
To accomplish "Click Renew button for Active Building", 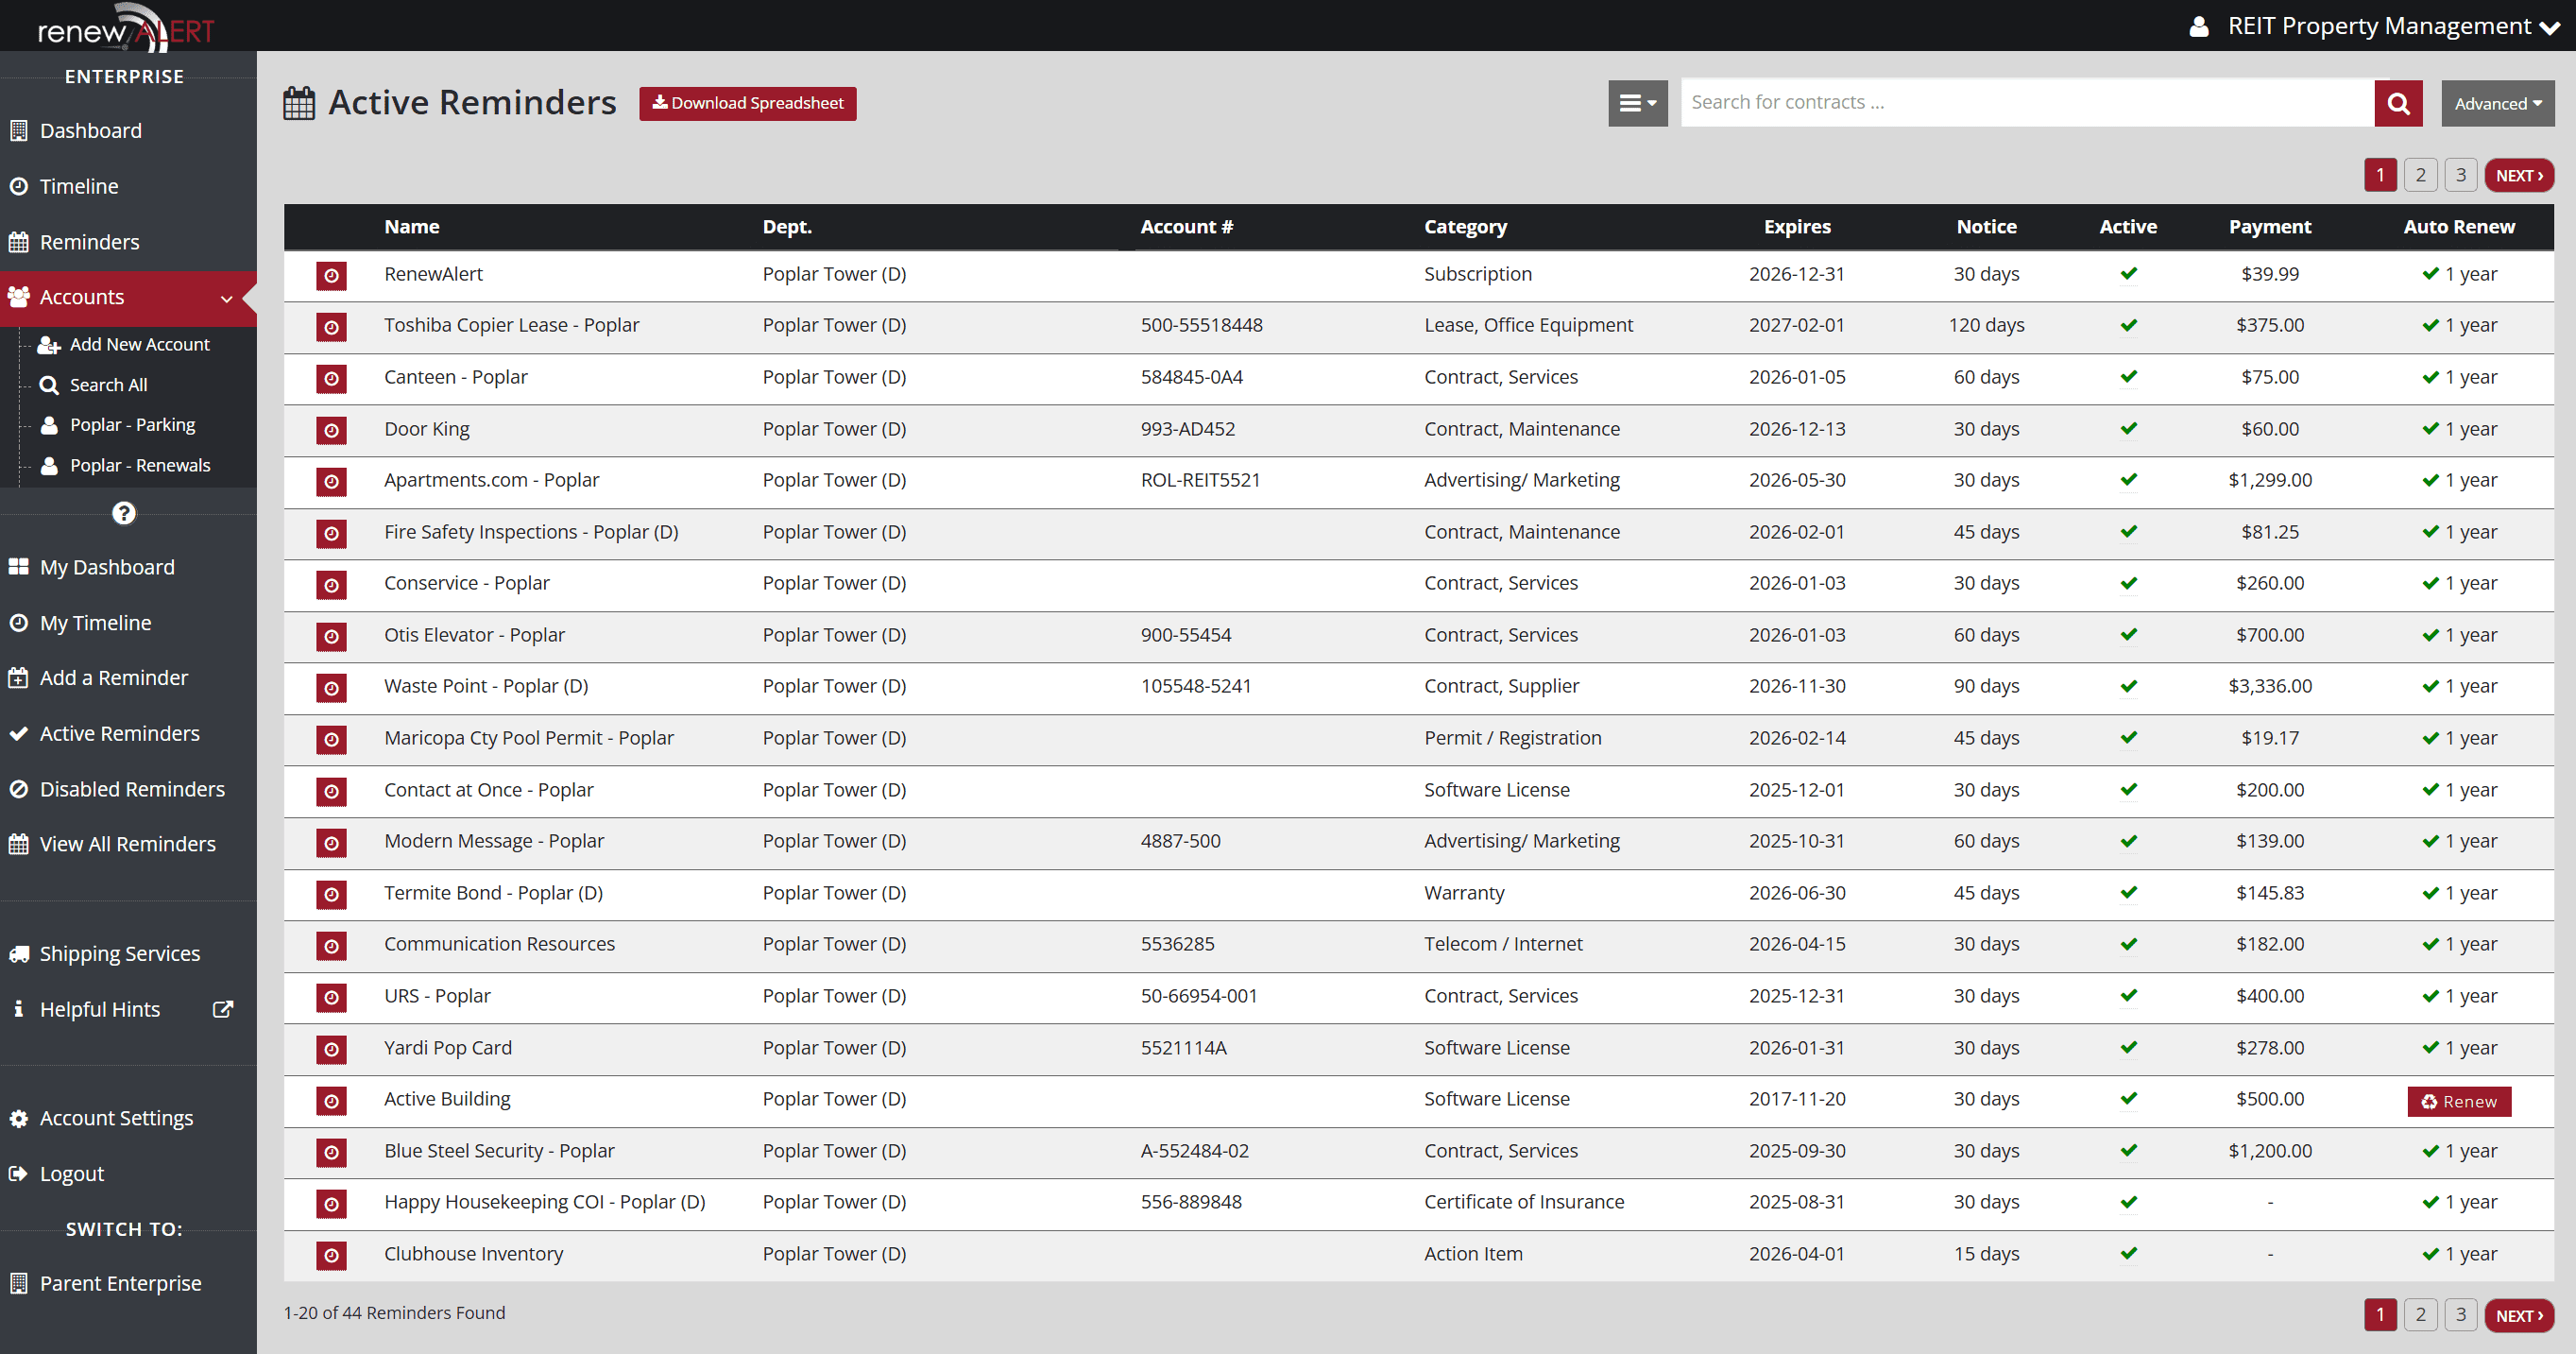I will click(2458, 1101).
